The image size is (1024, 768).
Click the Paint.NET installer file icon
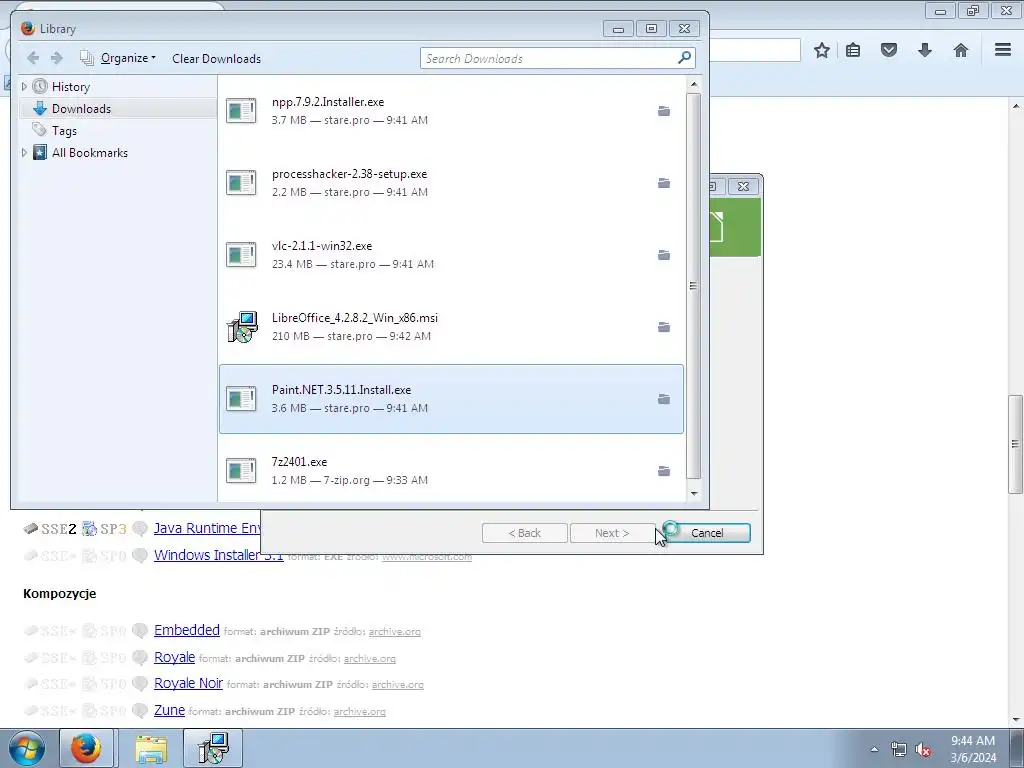tap(241, 399)
